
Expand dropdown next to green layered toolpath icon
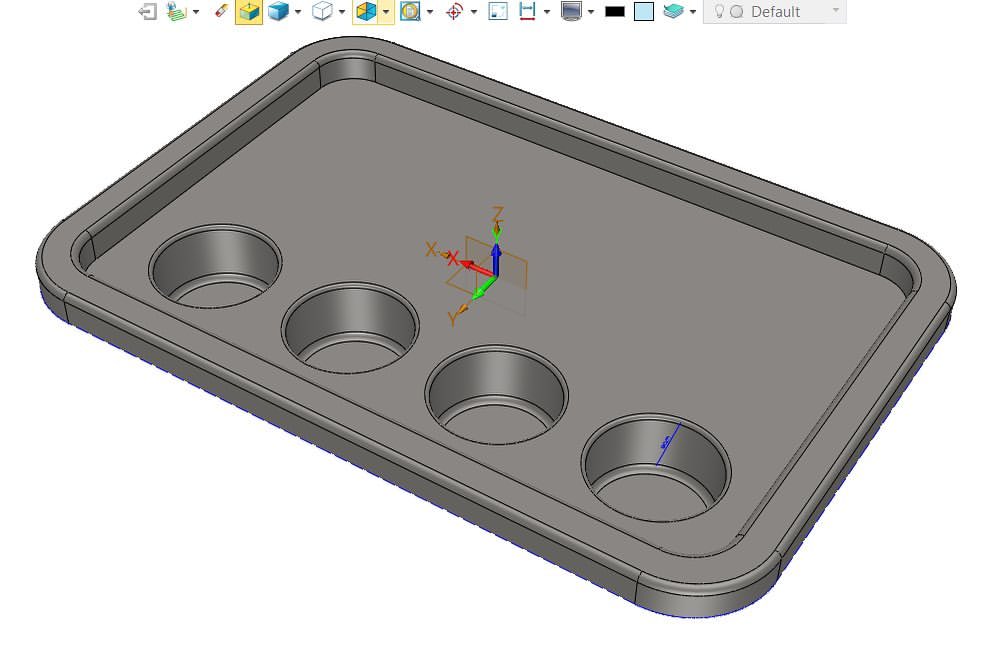pyautogui.click(x=196, y=12)
